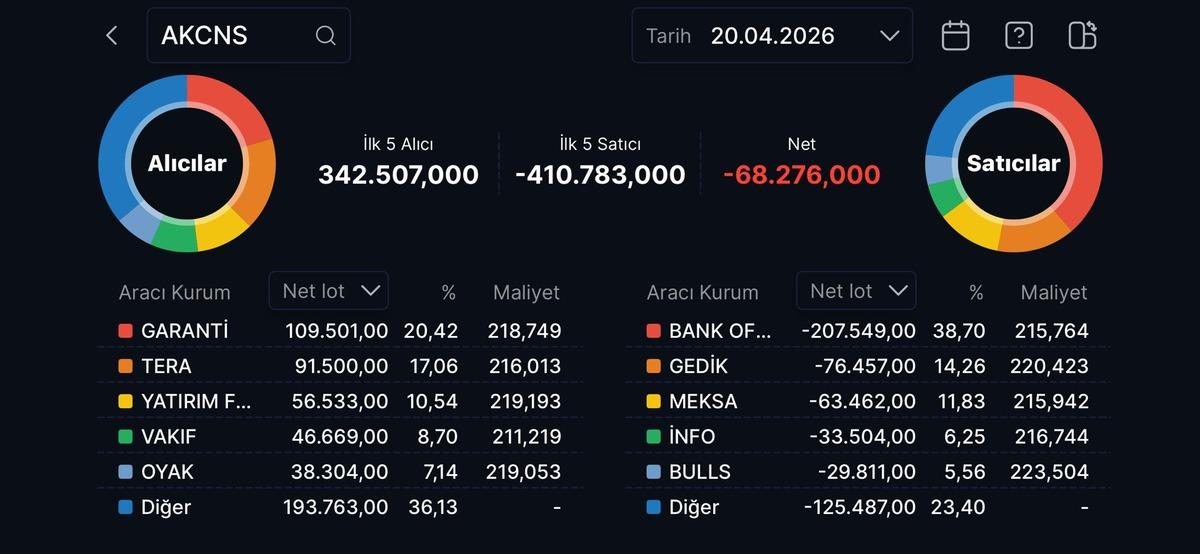Image resolution: width=1200 pixels, height=554 pixels.
Task: Click the layout switch icon
Action: point(1082,36)
